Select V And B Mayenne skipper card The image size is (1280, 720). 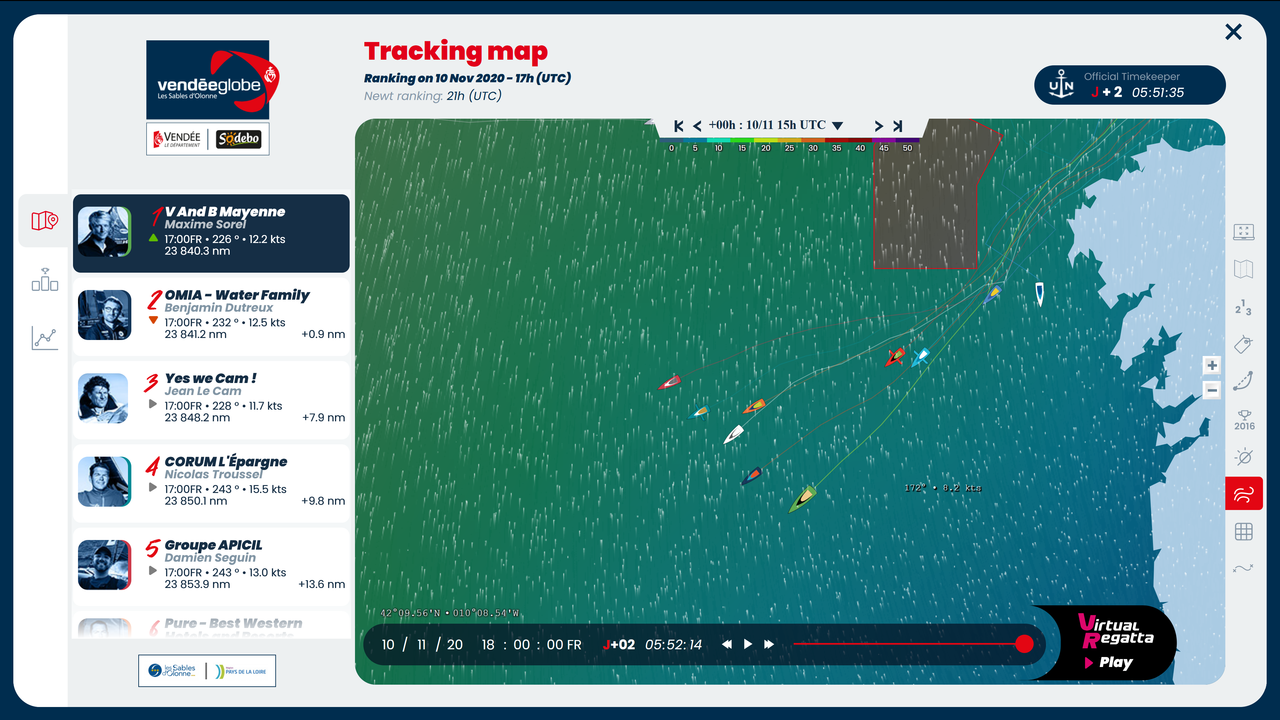tap(211, 233)
